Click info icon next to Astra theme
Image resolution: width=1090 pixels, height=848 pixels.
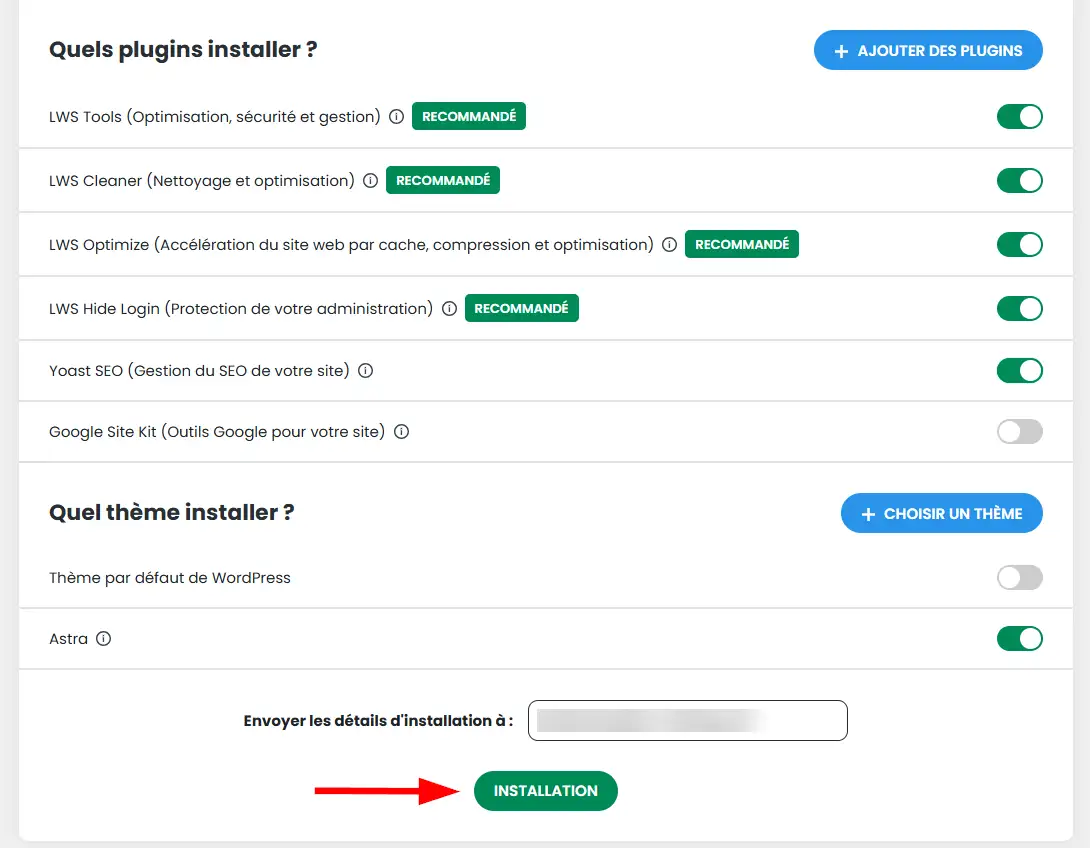(104, 639)
